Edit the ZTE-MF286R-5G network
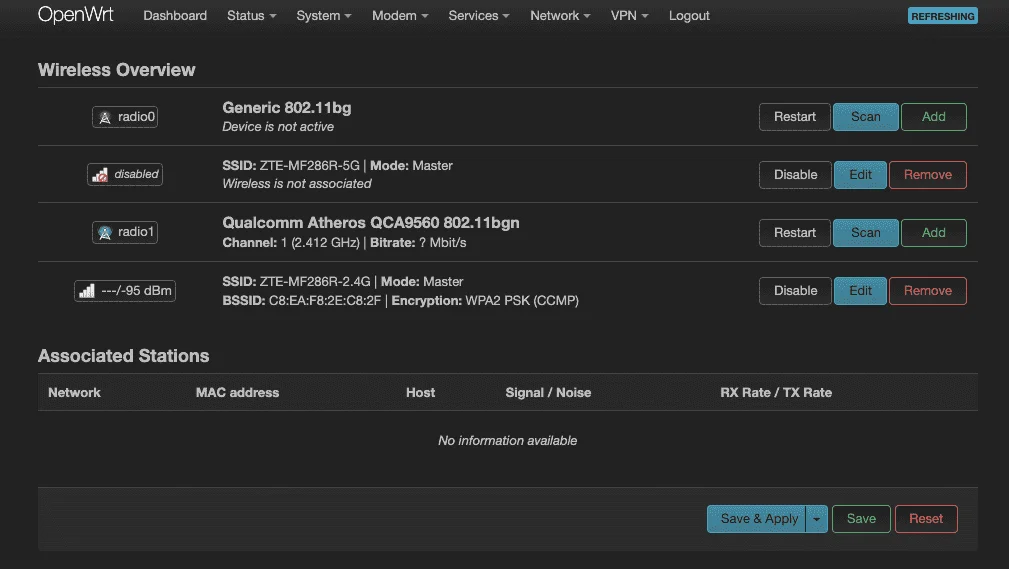 pos(860,174)
